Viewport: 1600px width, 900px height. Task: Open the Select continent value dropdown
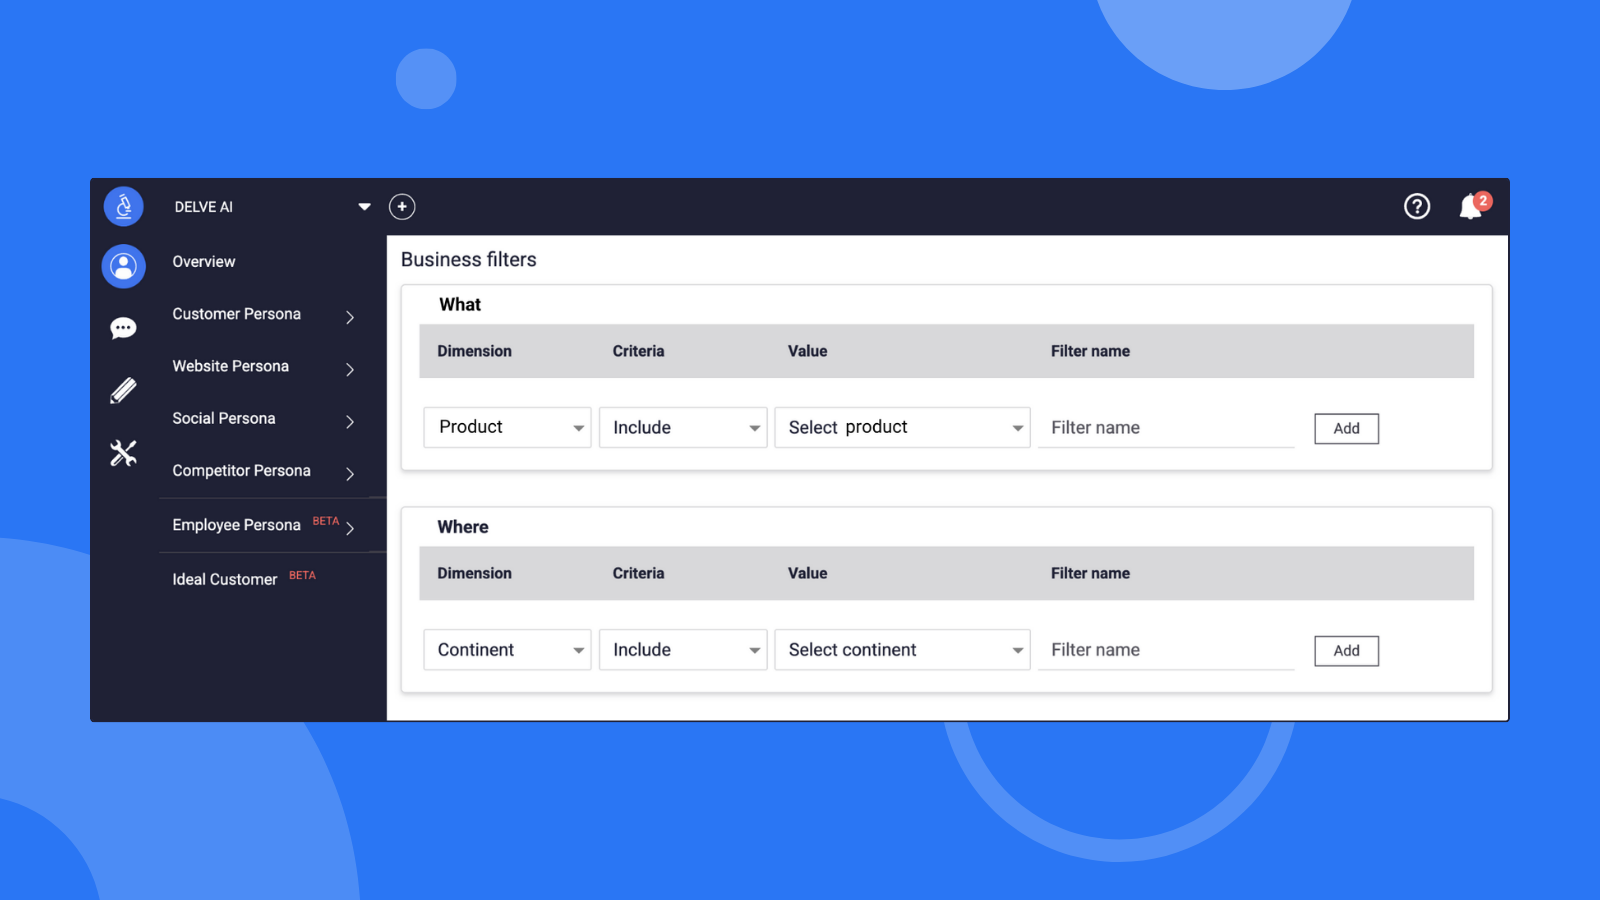pos(902,650)
